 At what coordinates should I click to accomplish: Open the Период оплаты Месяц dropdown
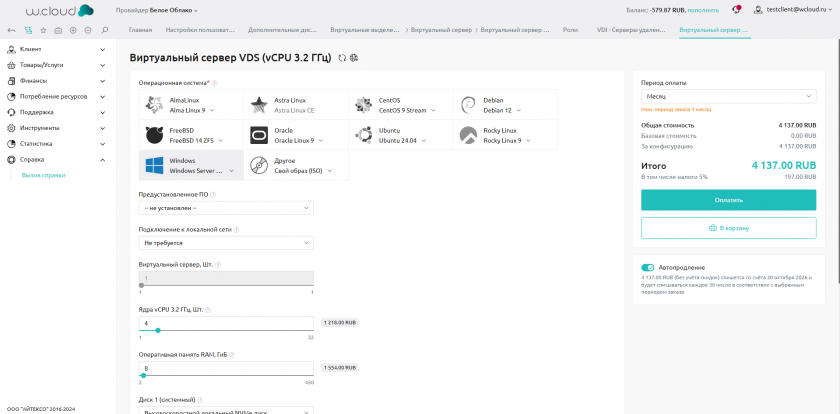[729, 96]
